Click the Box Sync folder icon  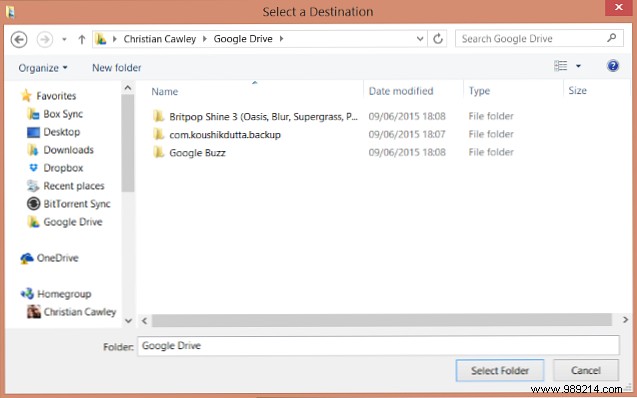click(x=33, y=114)
